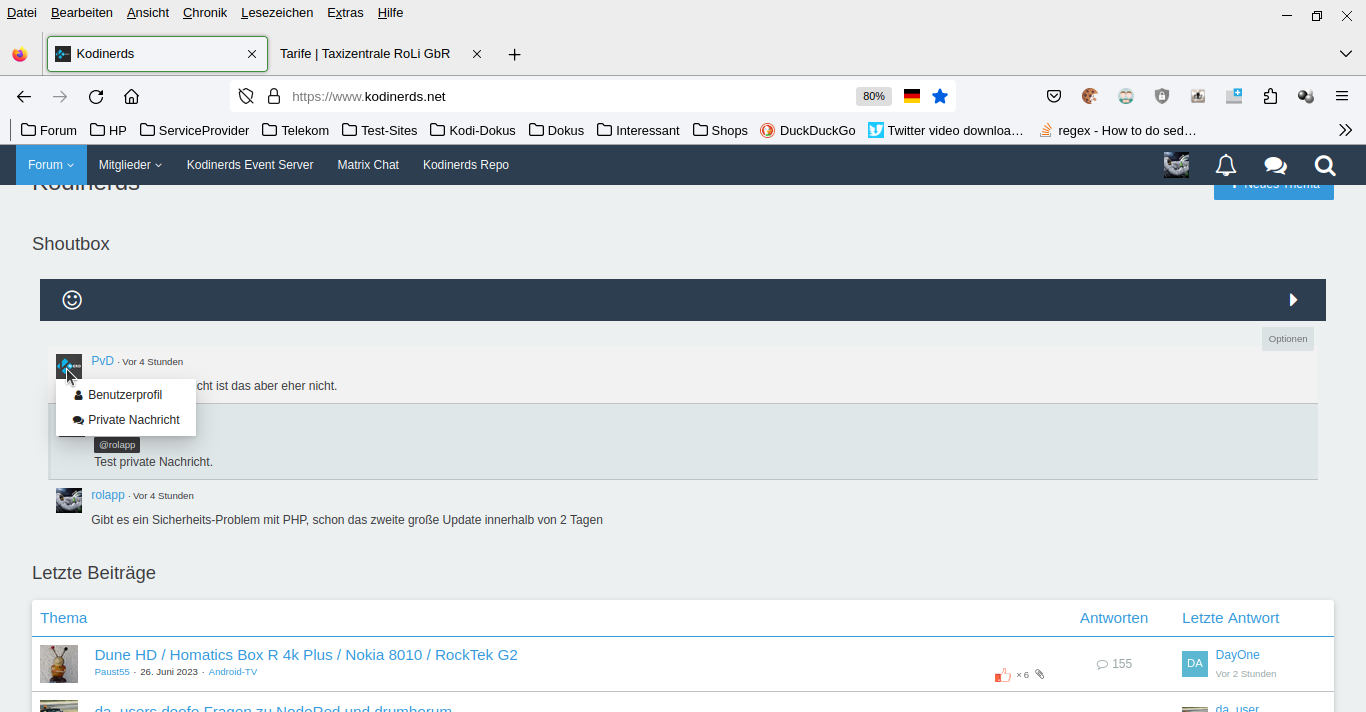Click the German flag translation icon
Screen dimensions: 1366x712
pos(912,97)
